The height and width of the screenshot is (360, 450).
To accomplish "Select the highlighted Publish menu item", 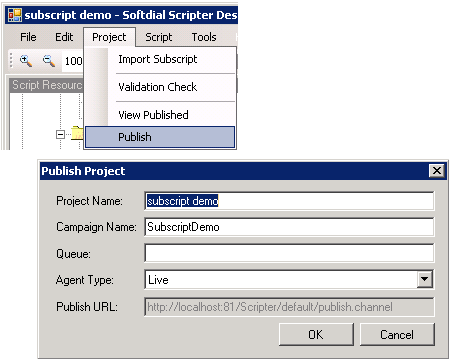I will coord(160,137).
